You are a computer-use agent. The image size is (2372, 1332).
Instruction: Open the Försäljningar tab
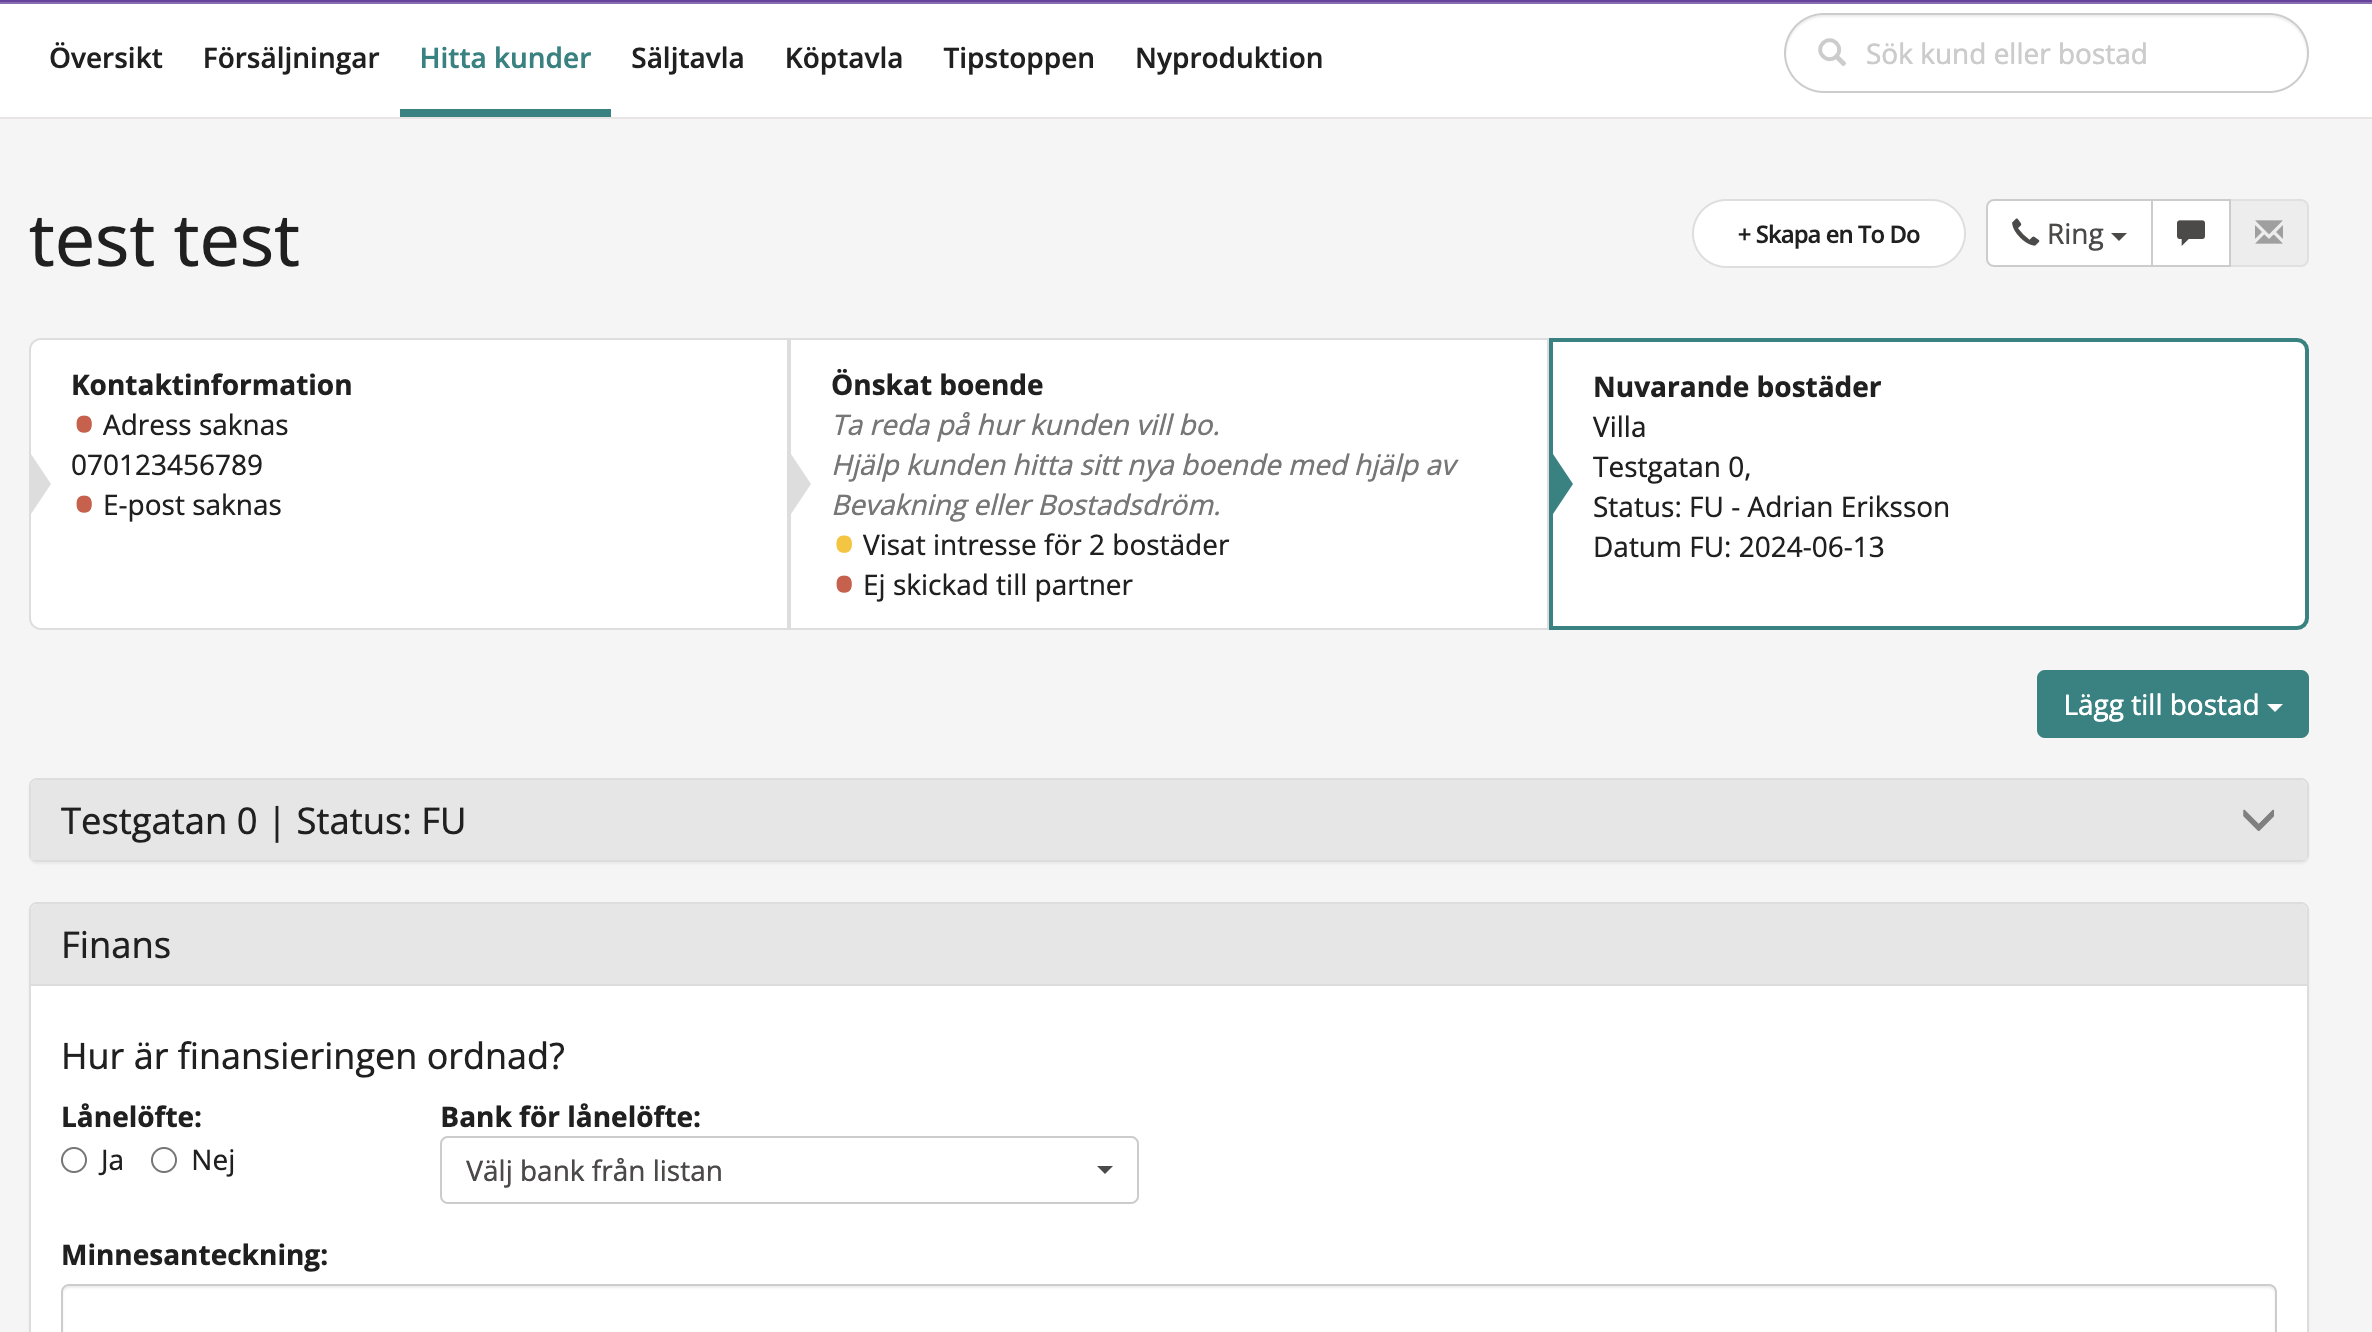290,58
